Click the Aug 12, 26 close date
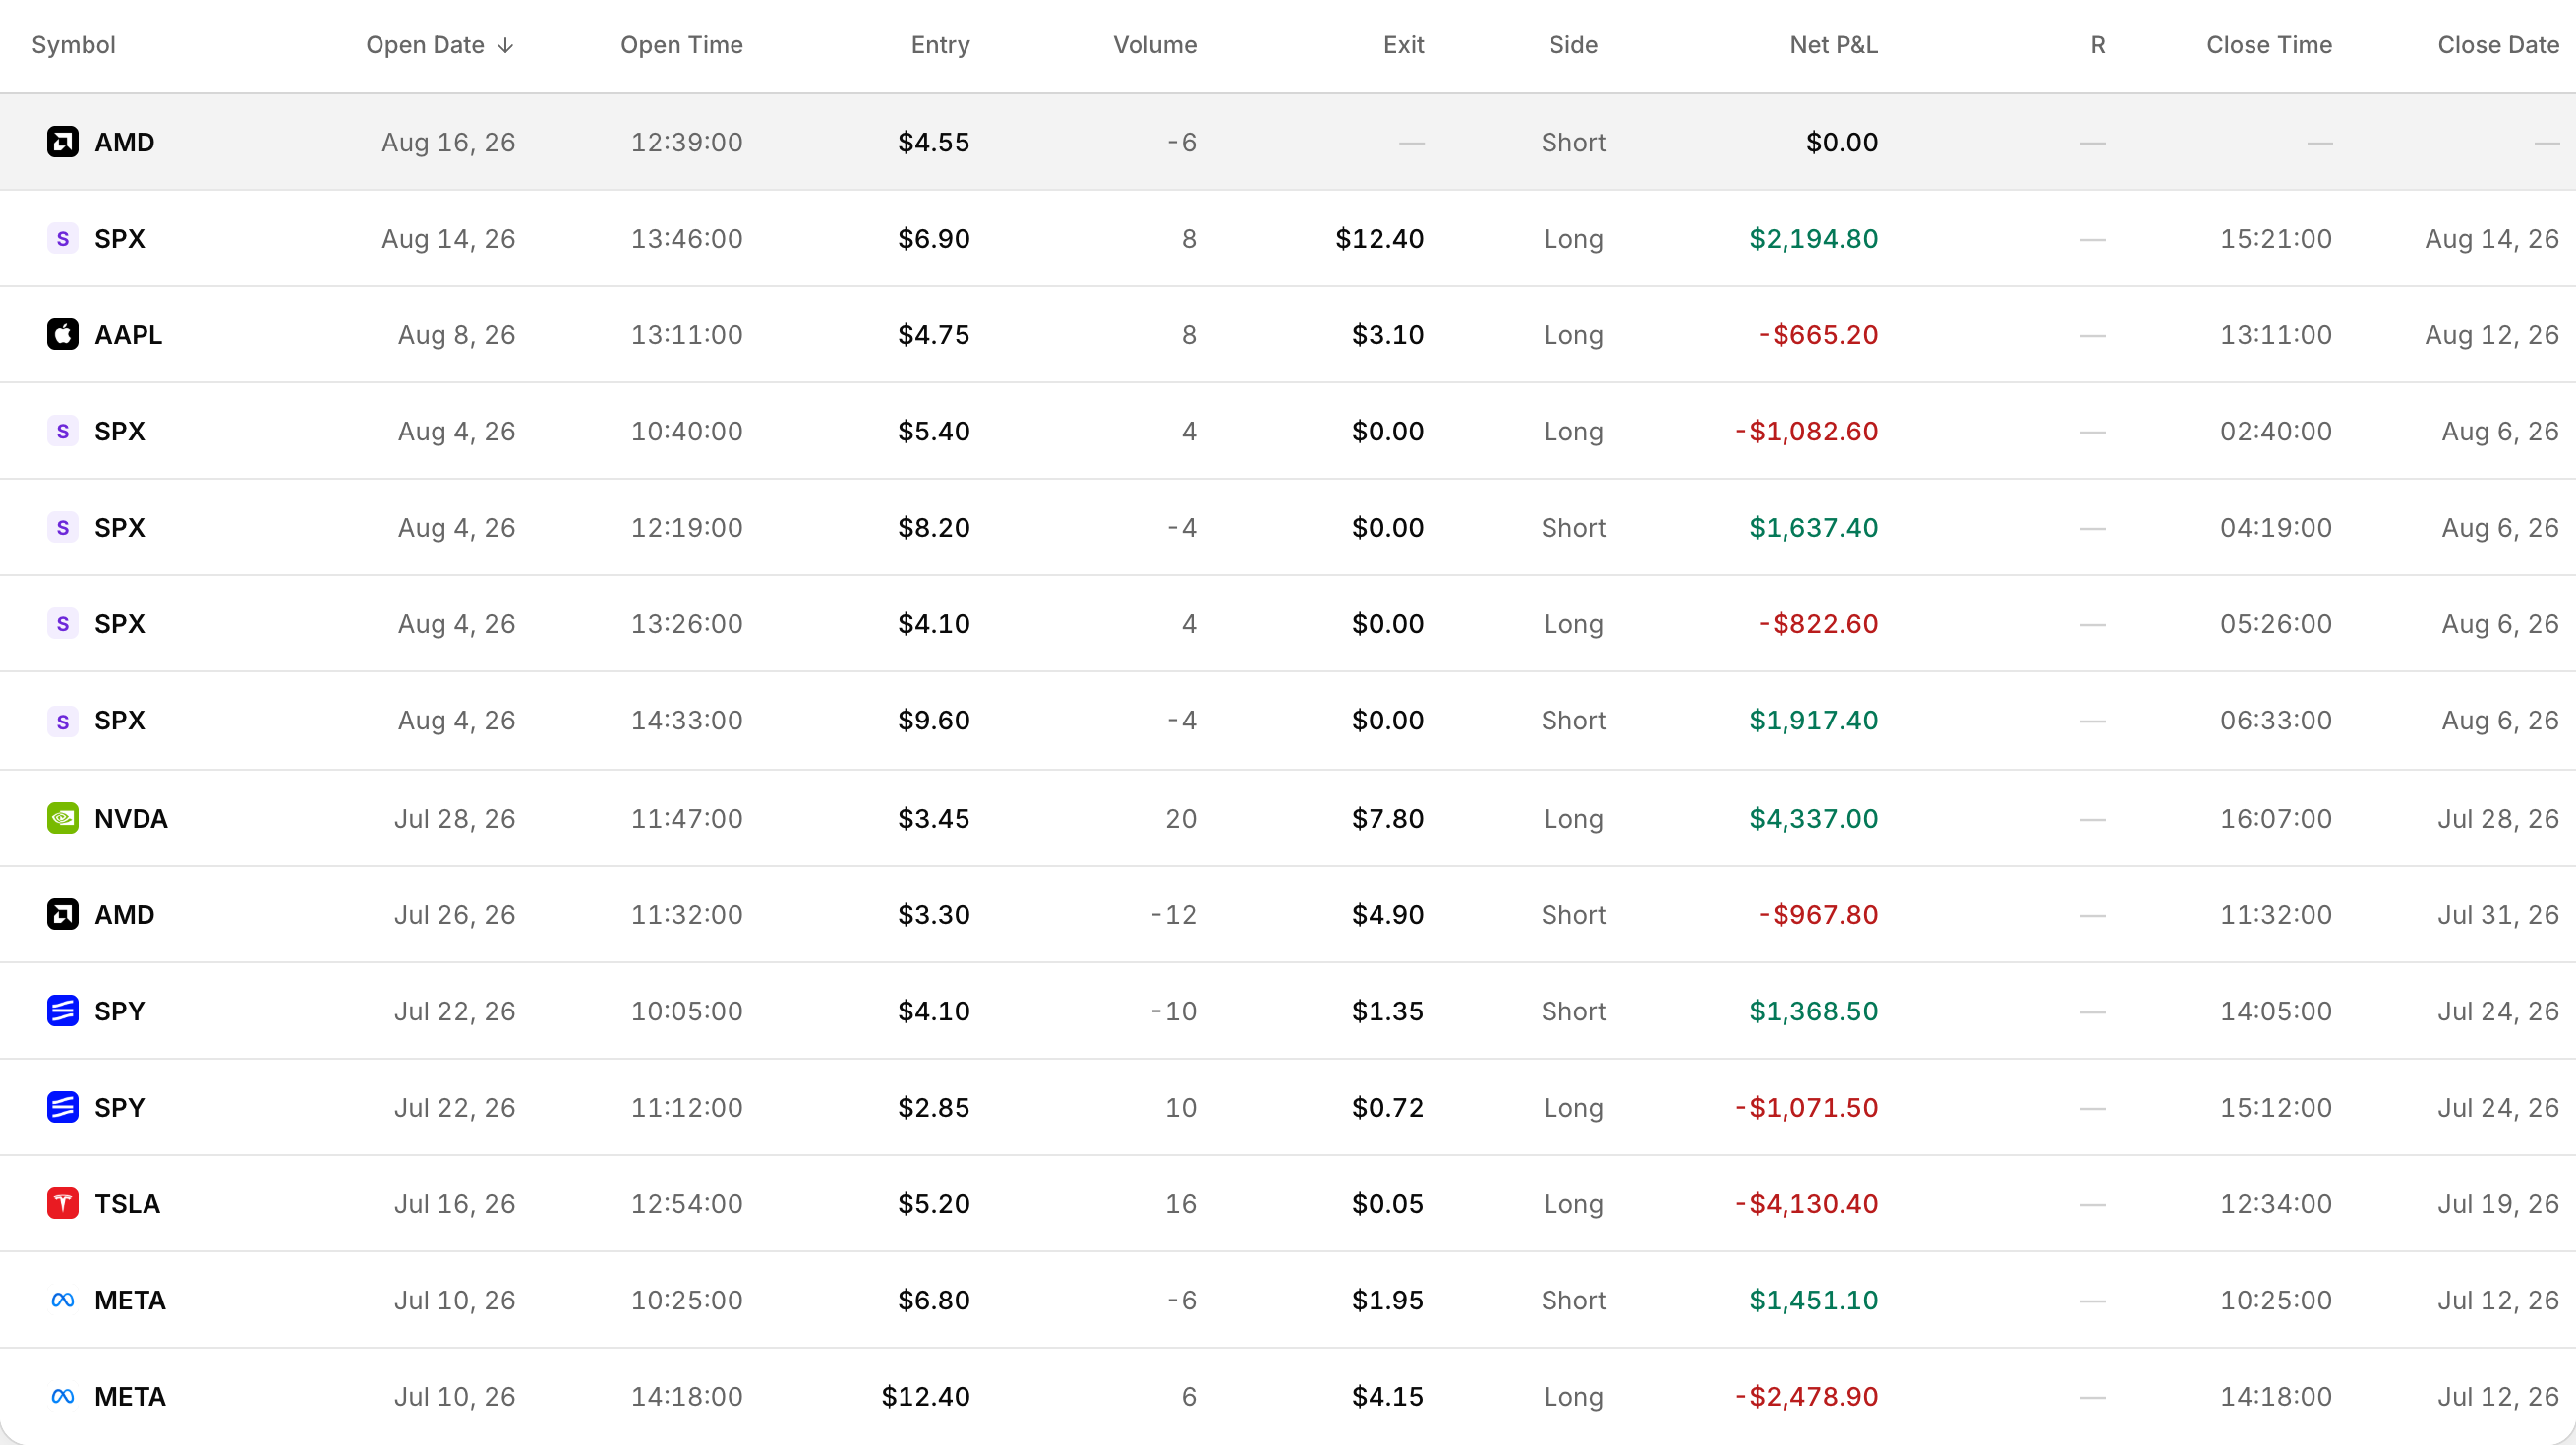Viewport: 2576px width, 1445px height. tap(2493, 335)
